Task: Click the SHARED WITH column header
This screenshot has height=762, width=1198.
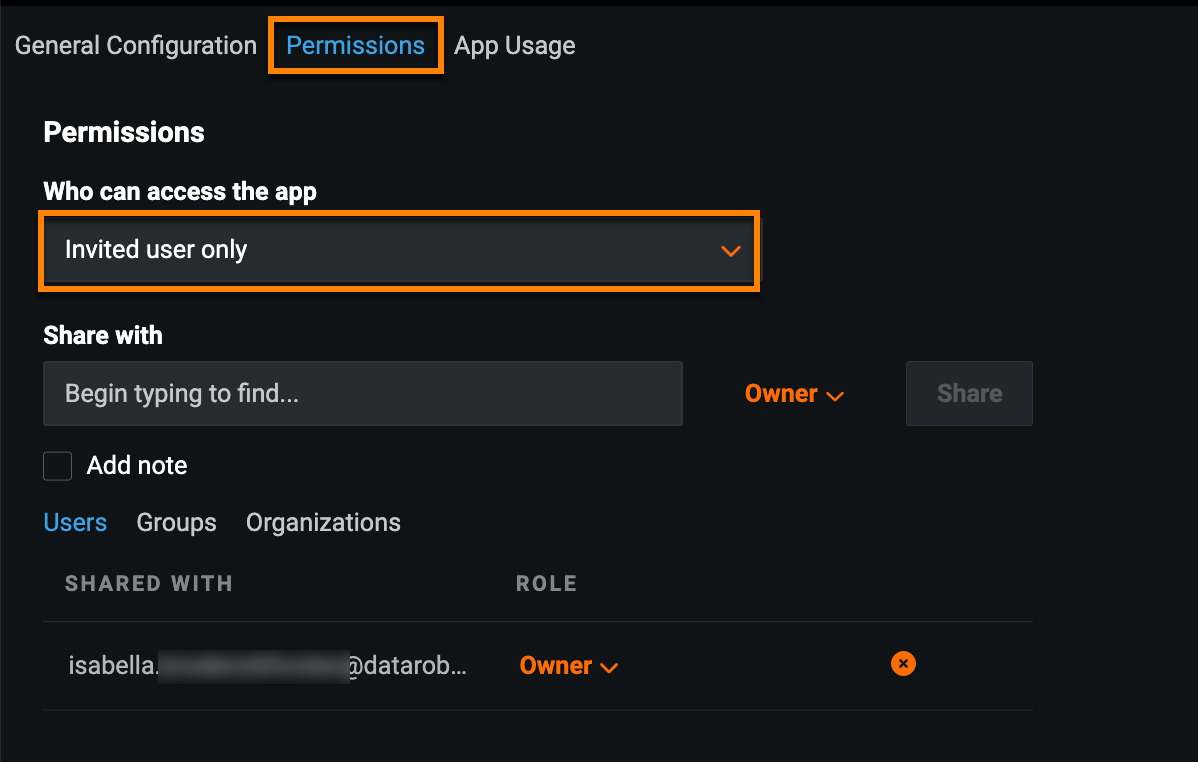Action: pyautogui.click(x=148, y=584)
